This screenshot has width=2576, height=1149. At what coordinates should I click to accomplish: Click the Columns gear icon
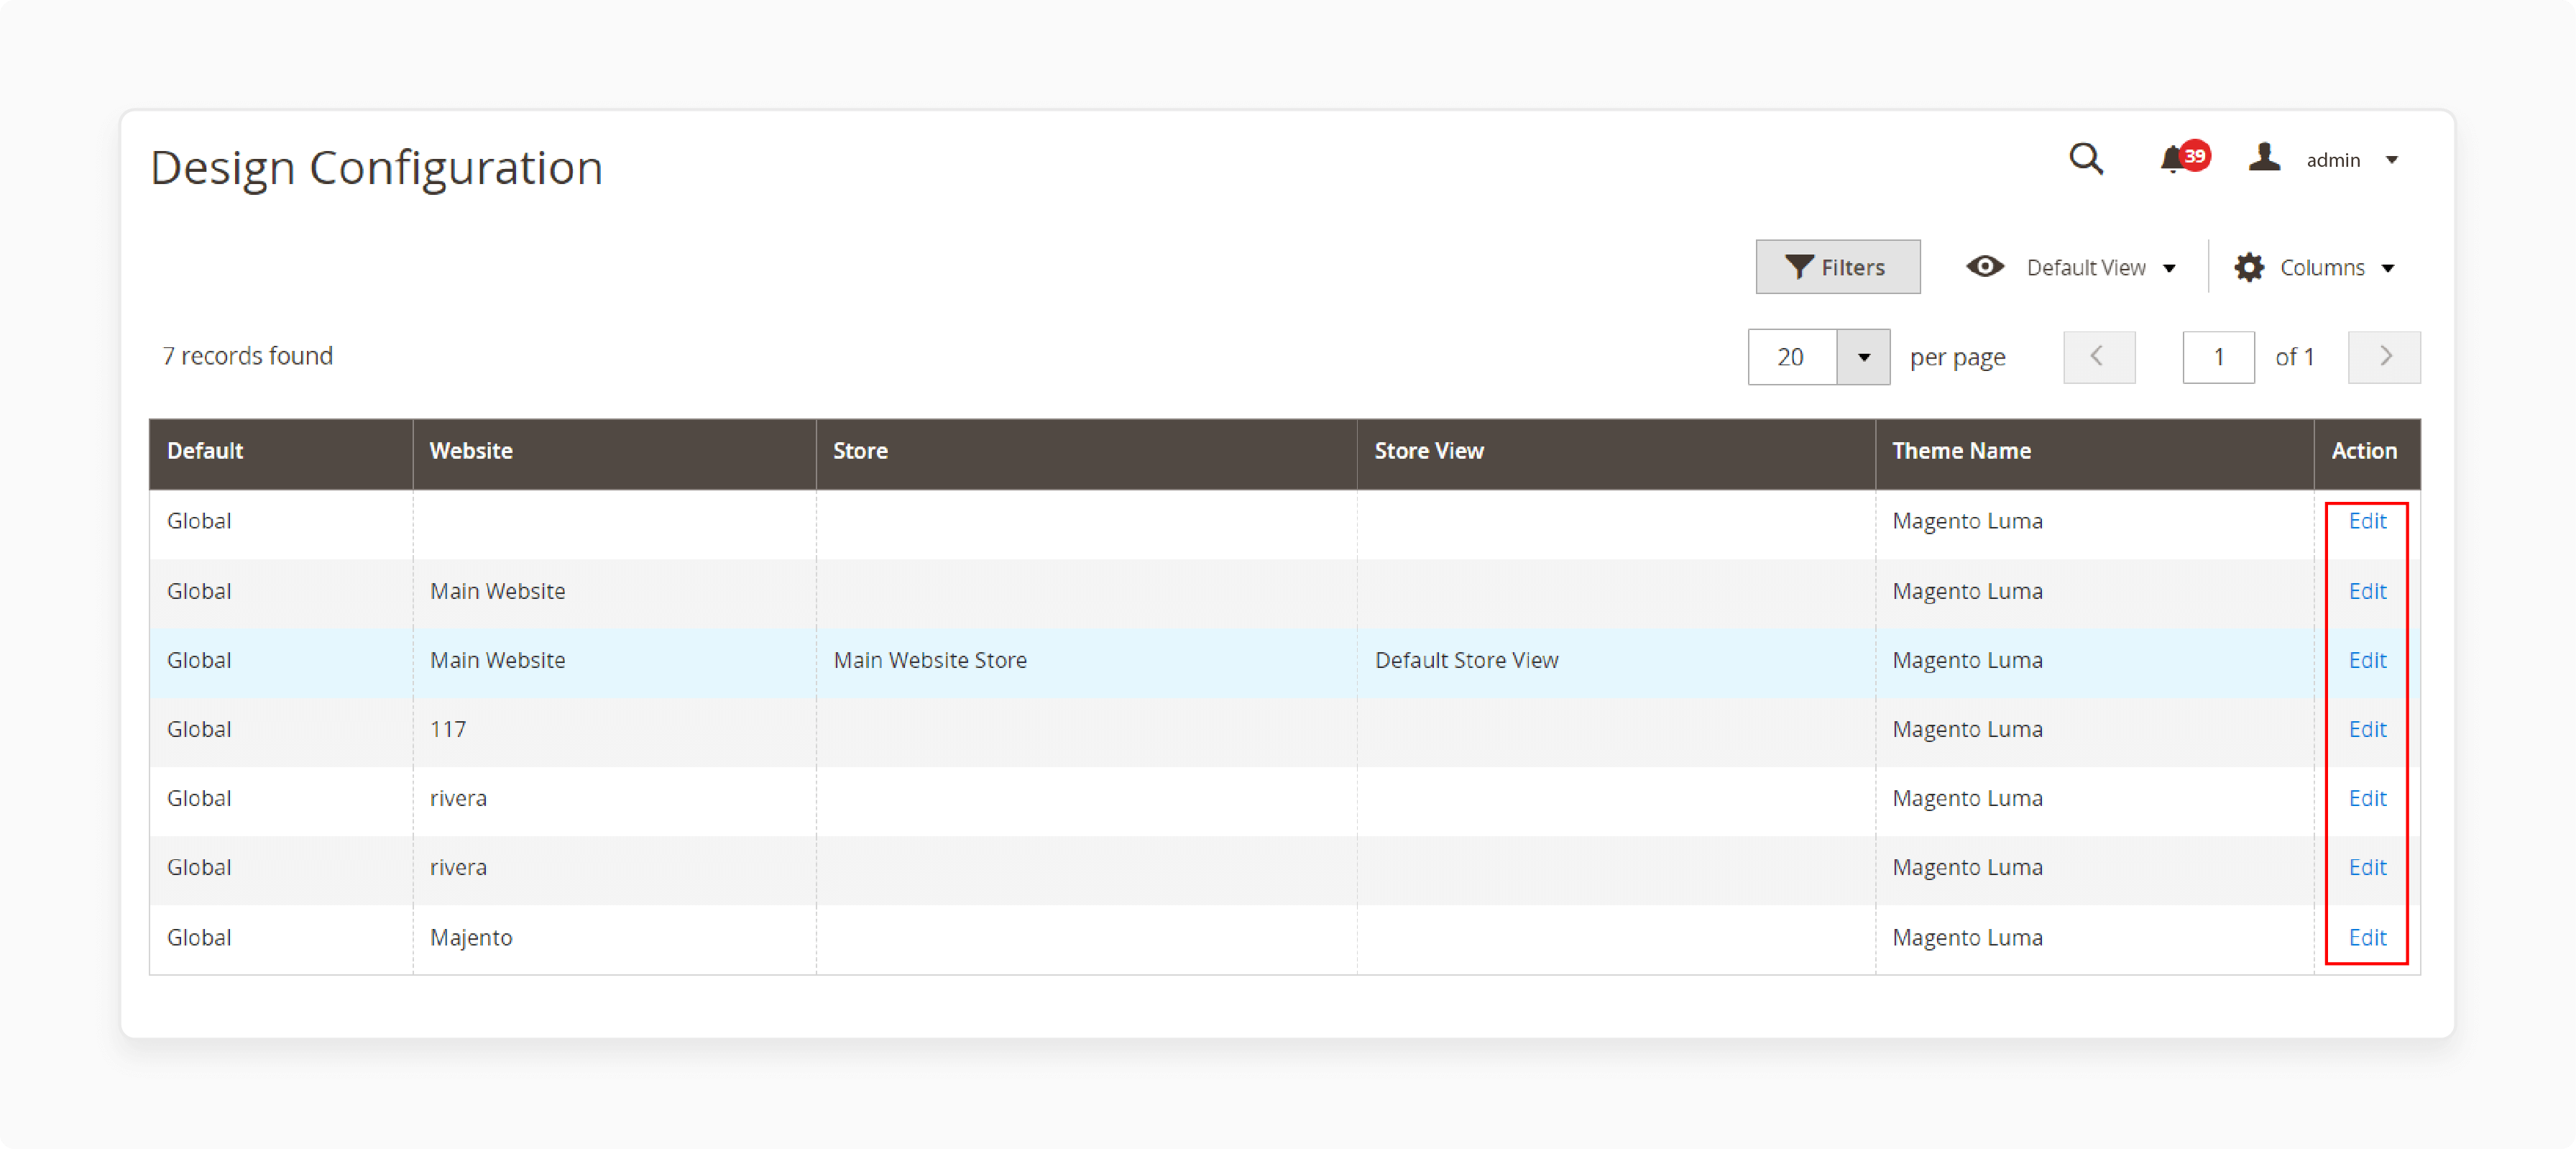coord(2249,268)
